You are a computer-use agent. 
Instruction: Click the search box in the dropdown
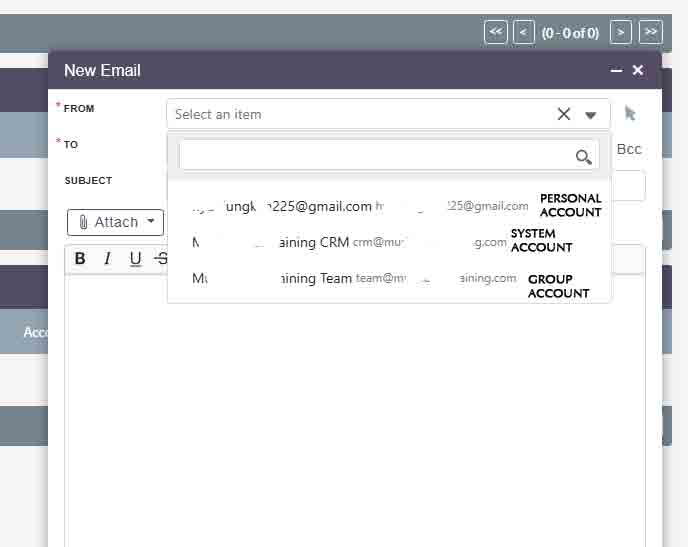[375, 155]
